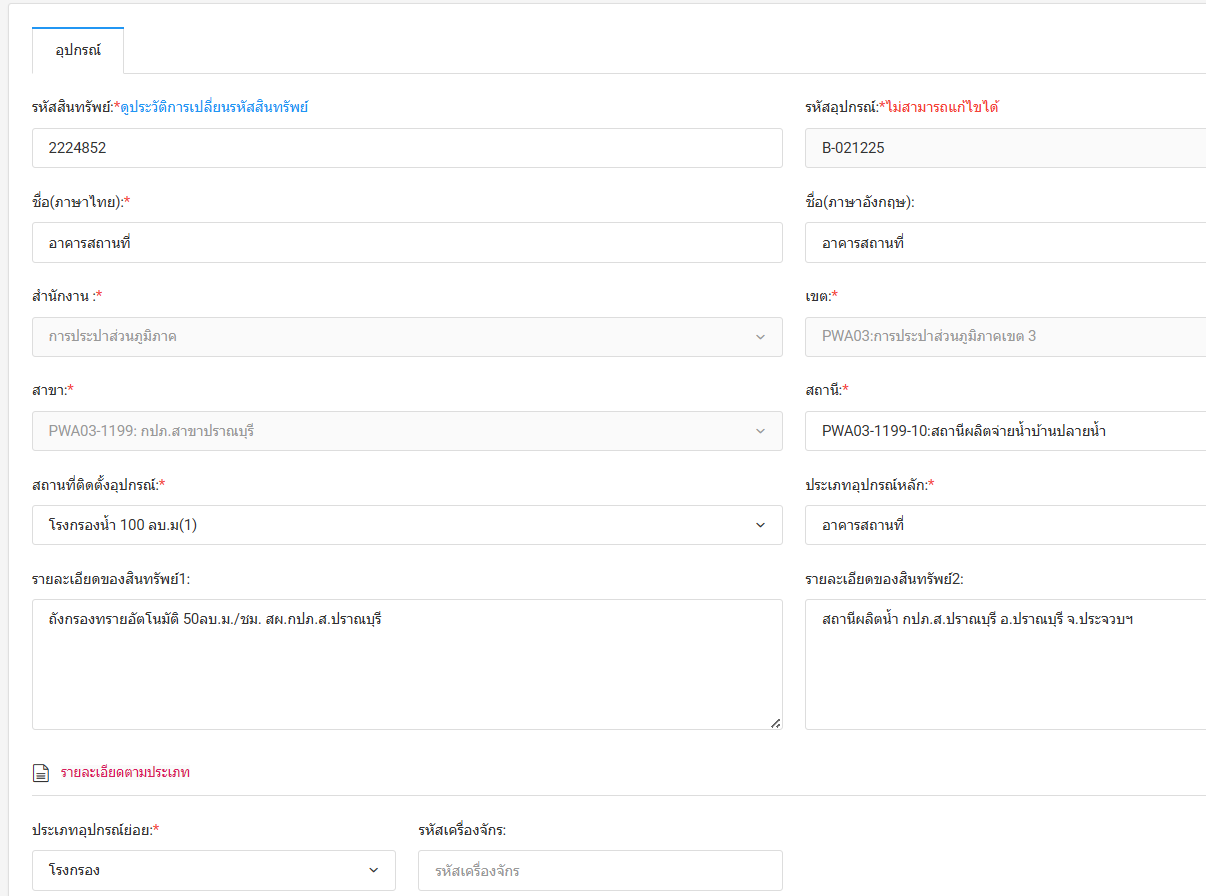Viewport: 1206px width, 896px height.
Task: Open the สำนักงาน dropdown chevron
Action: [760, 337]
